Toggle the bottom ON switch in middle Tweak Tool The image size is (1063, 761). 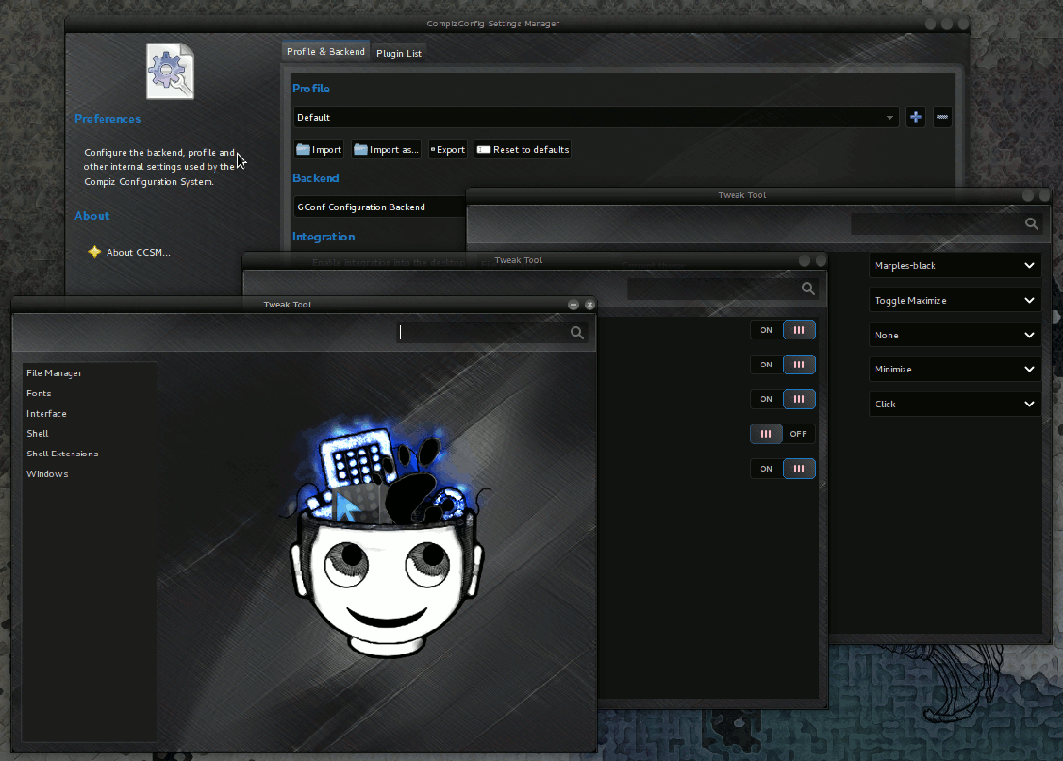coord(783,468)
